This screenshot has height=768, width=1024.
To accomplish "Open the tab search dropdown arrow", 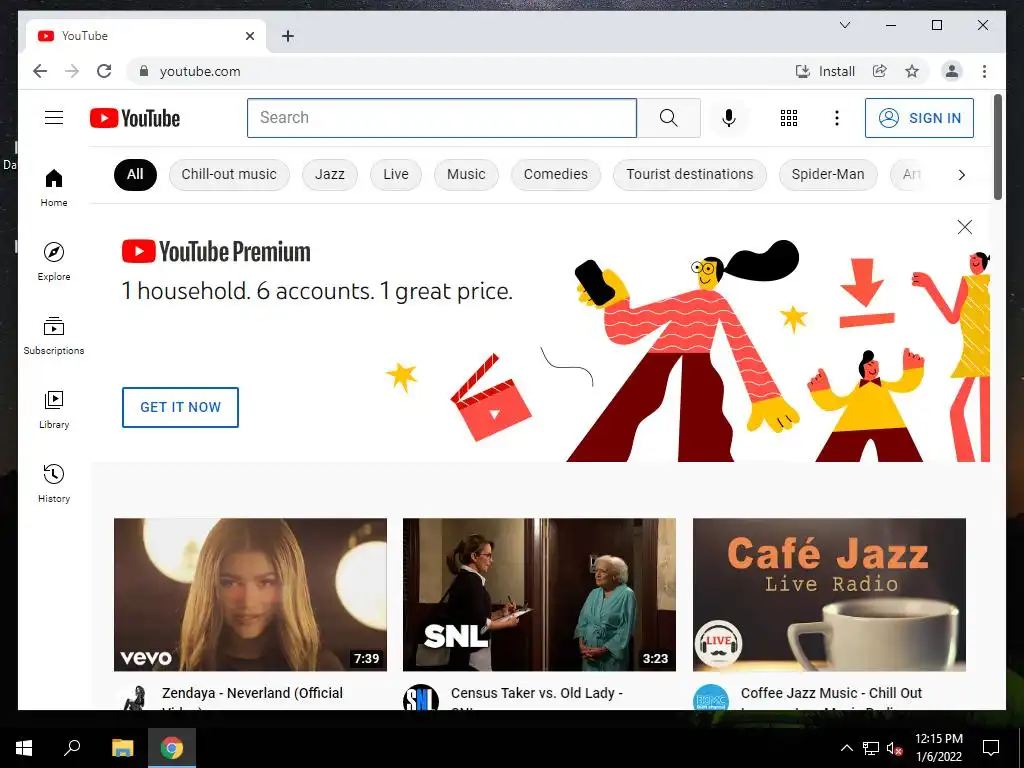I will [x=844, y=25].
